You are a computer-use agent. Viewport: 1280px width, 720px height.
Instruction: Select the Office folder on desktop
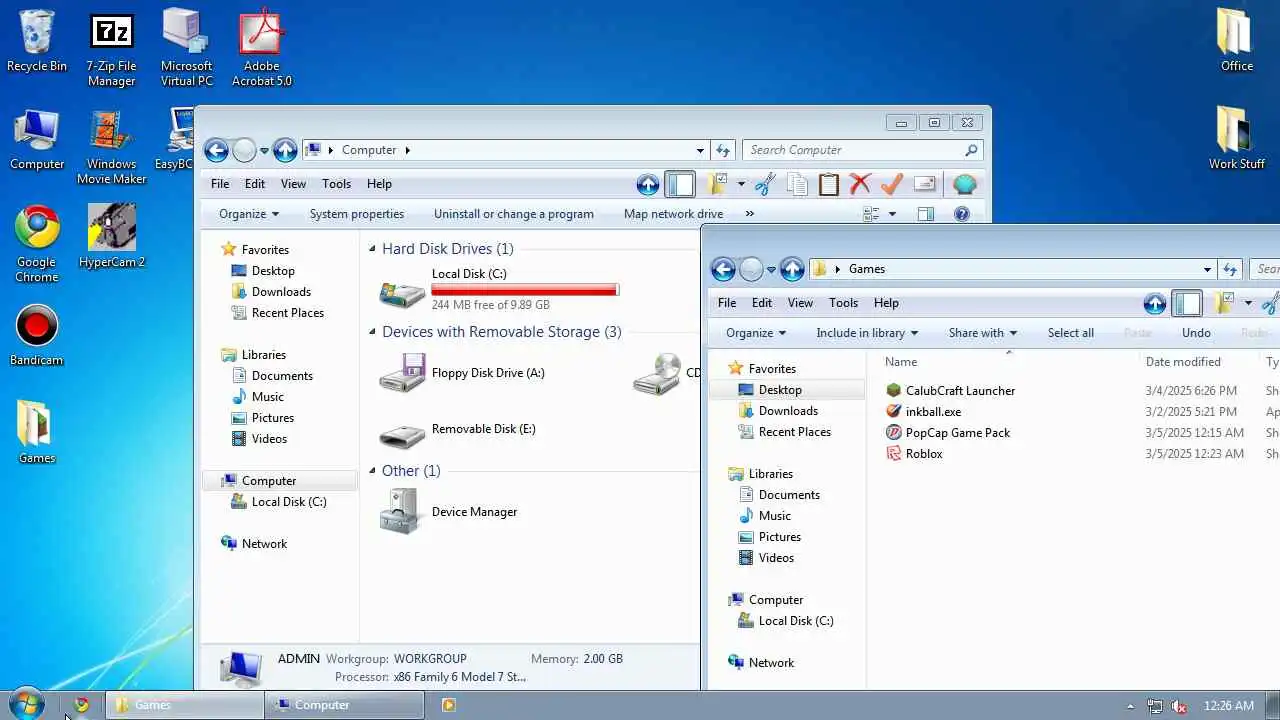click(1236, 42)
